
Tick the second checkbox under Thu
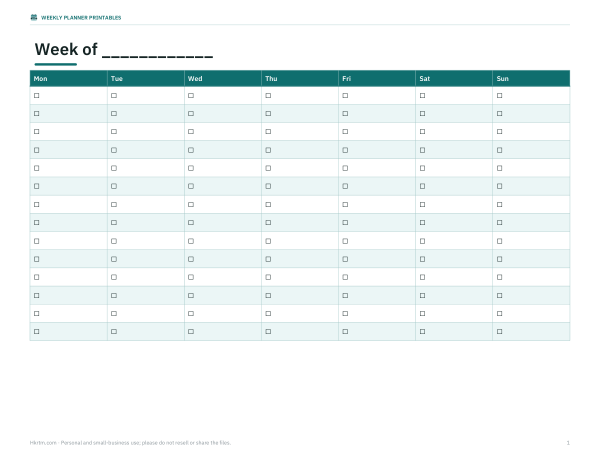268,114
